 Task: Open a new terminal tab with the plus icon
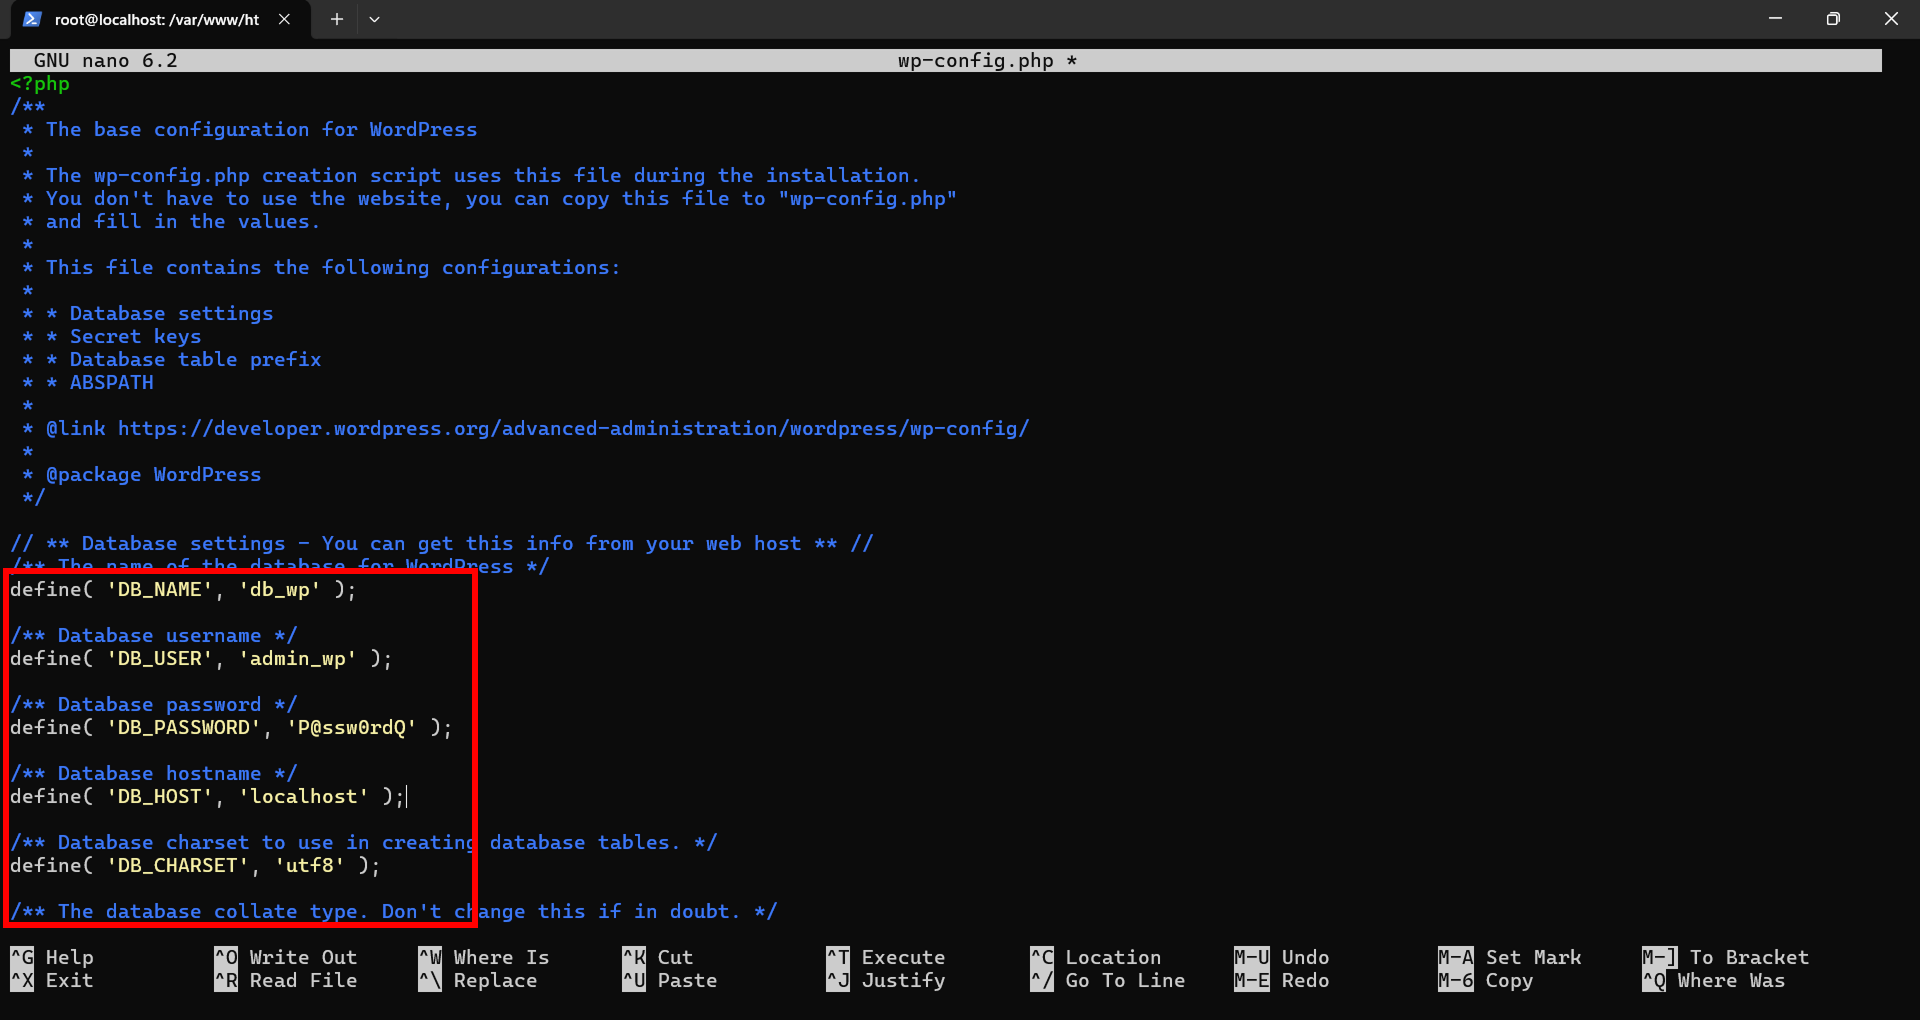coord(336,19)
